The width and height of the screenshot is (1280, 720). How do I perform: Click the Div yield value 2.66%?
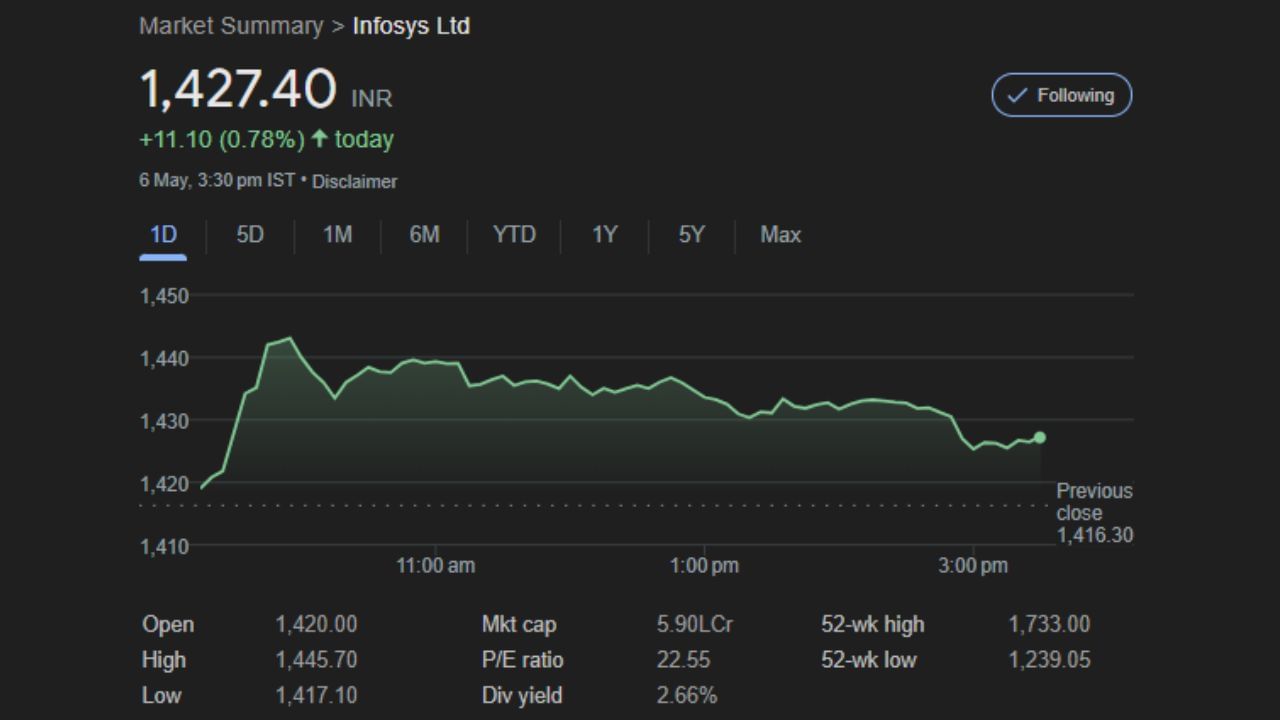click(687, 695)
